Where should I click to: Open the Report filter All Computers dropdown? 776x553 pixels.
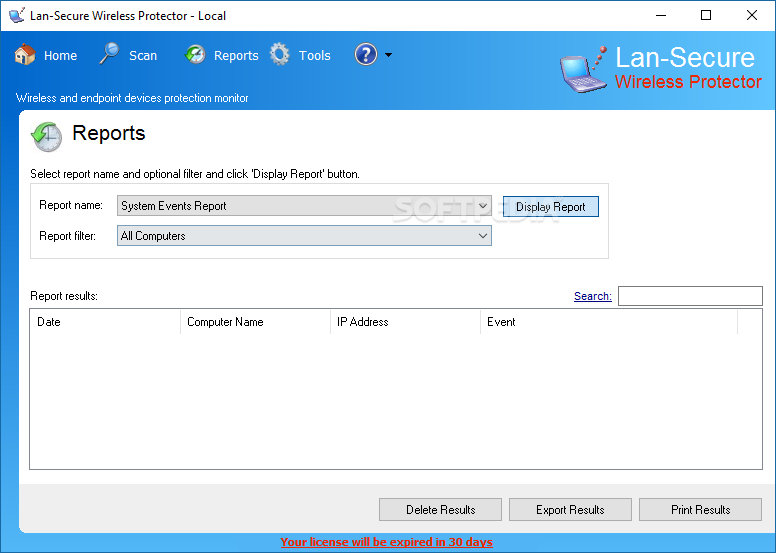304,236
